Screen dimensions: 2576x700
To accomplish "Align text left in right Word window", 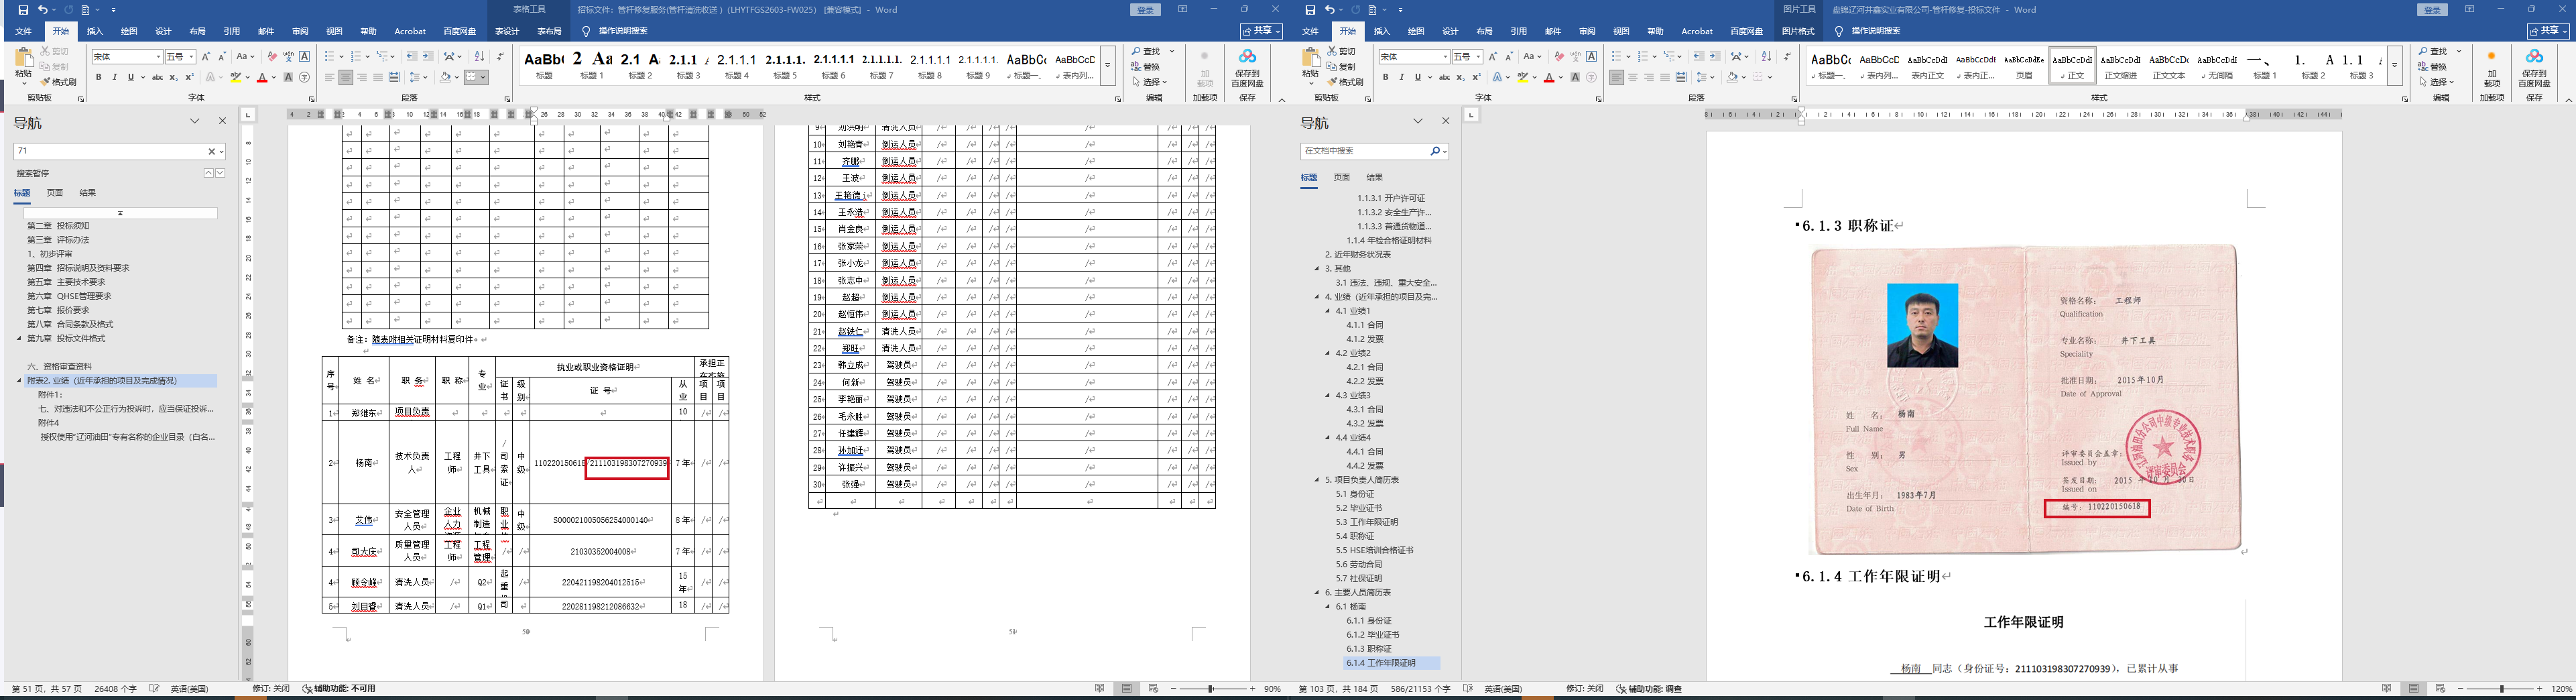I will coord(1617,77).
